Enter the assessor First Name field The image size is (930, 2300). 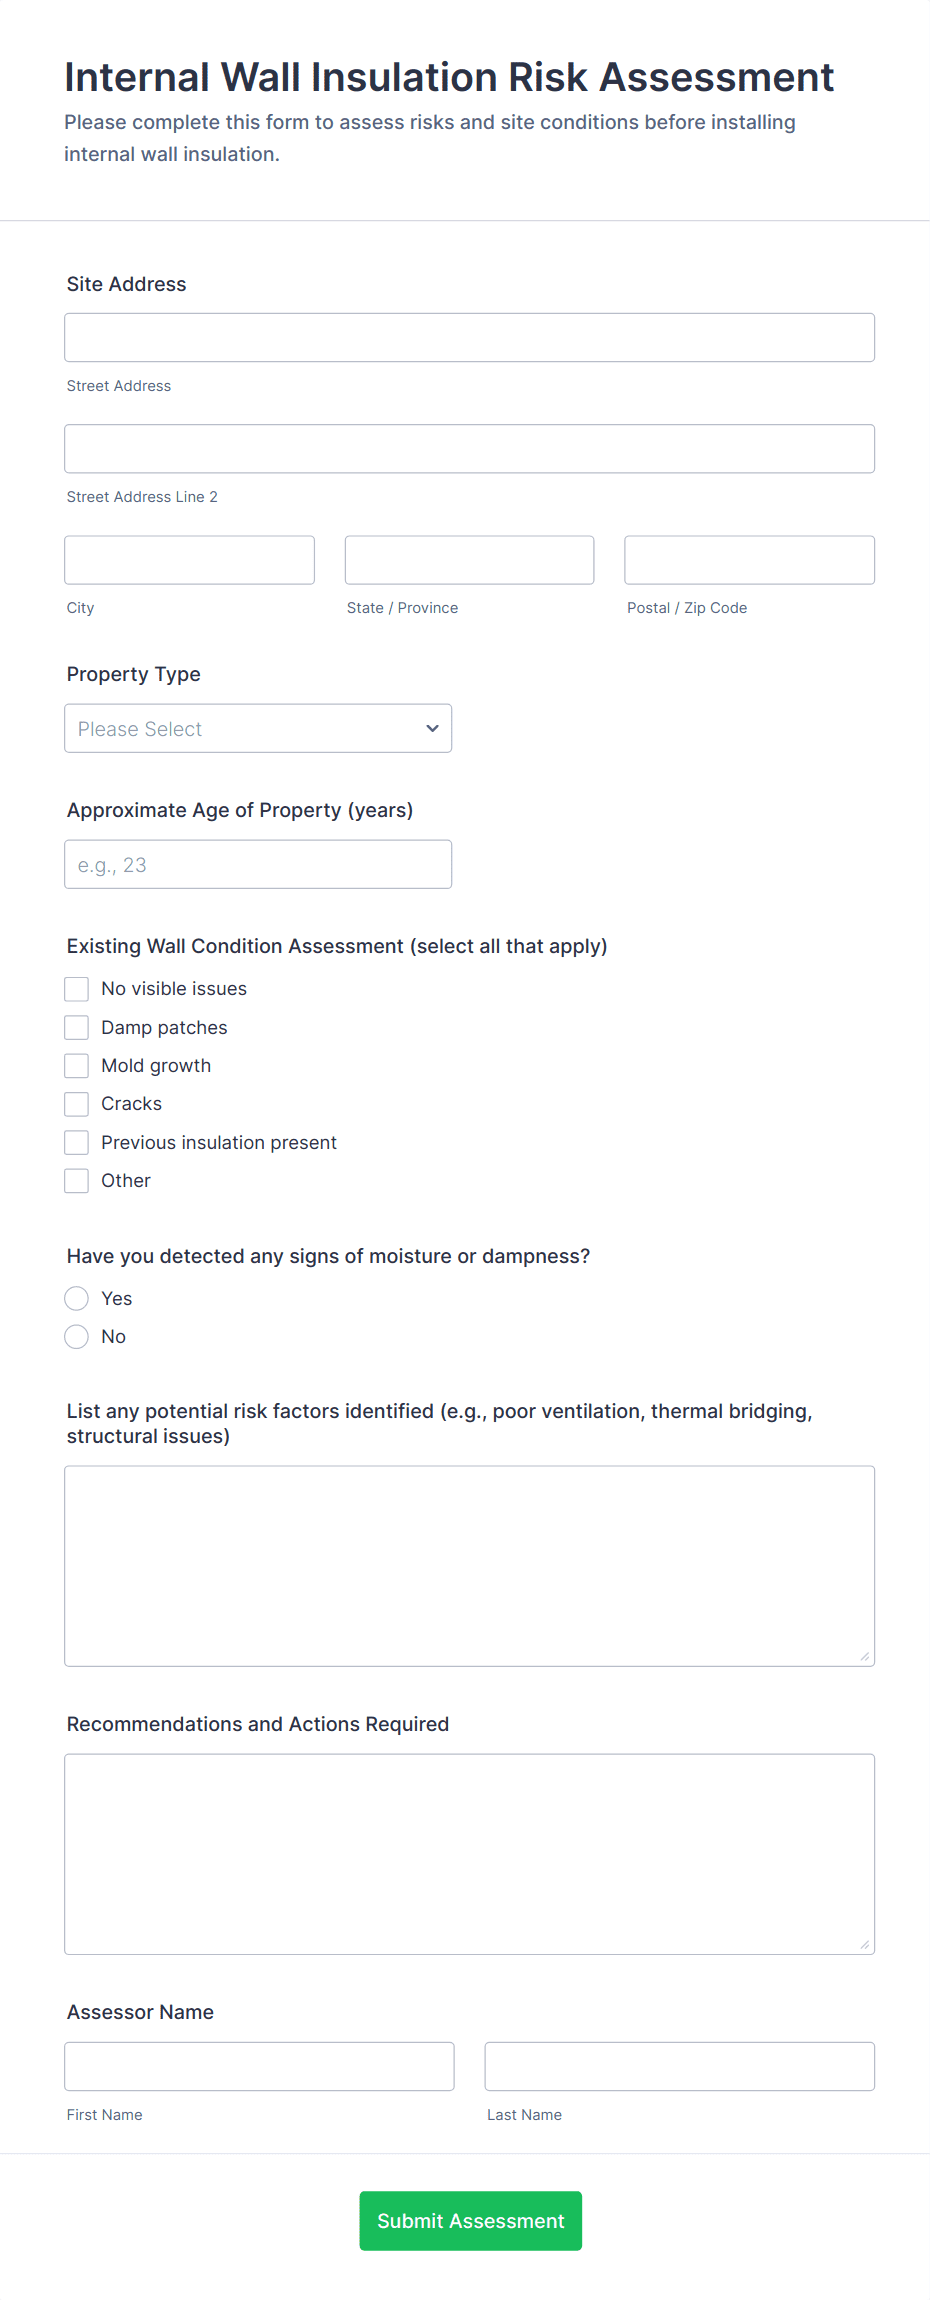coord(259,2066)
